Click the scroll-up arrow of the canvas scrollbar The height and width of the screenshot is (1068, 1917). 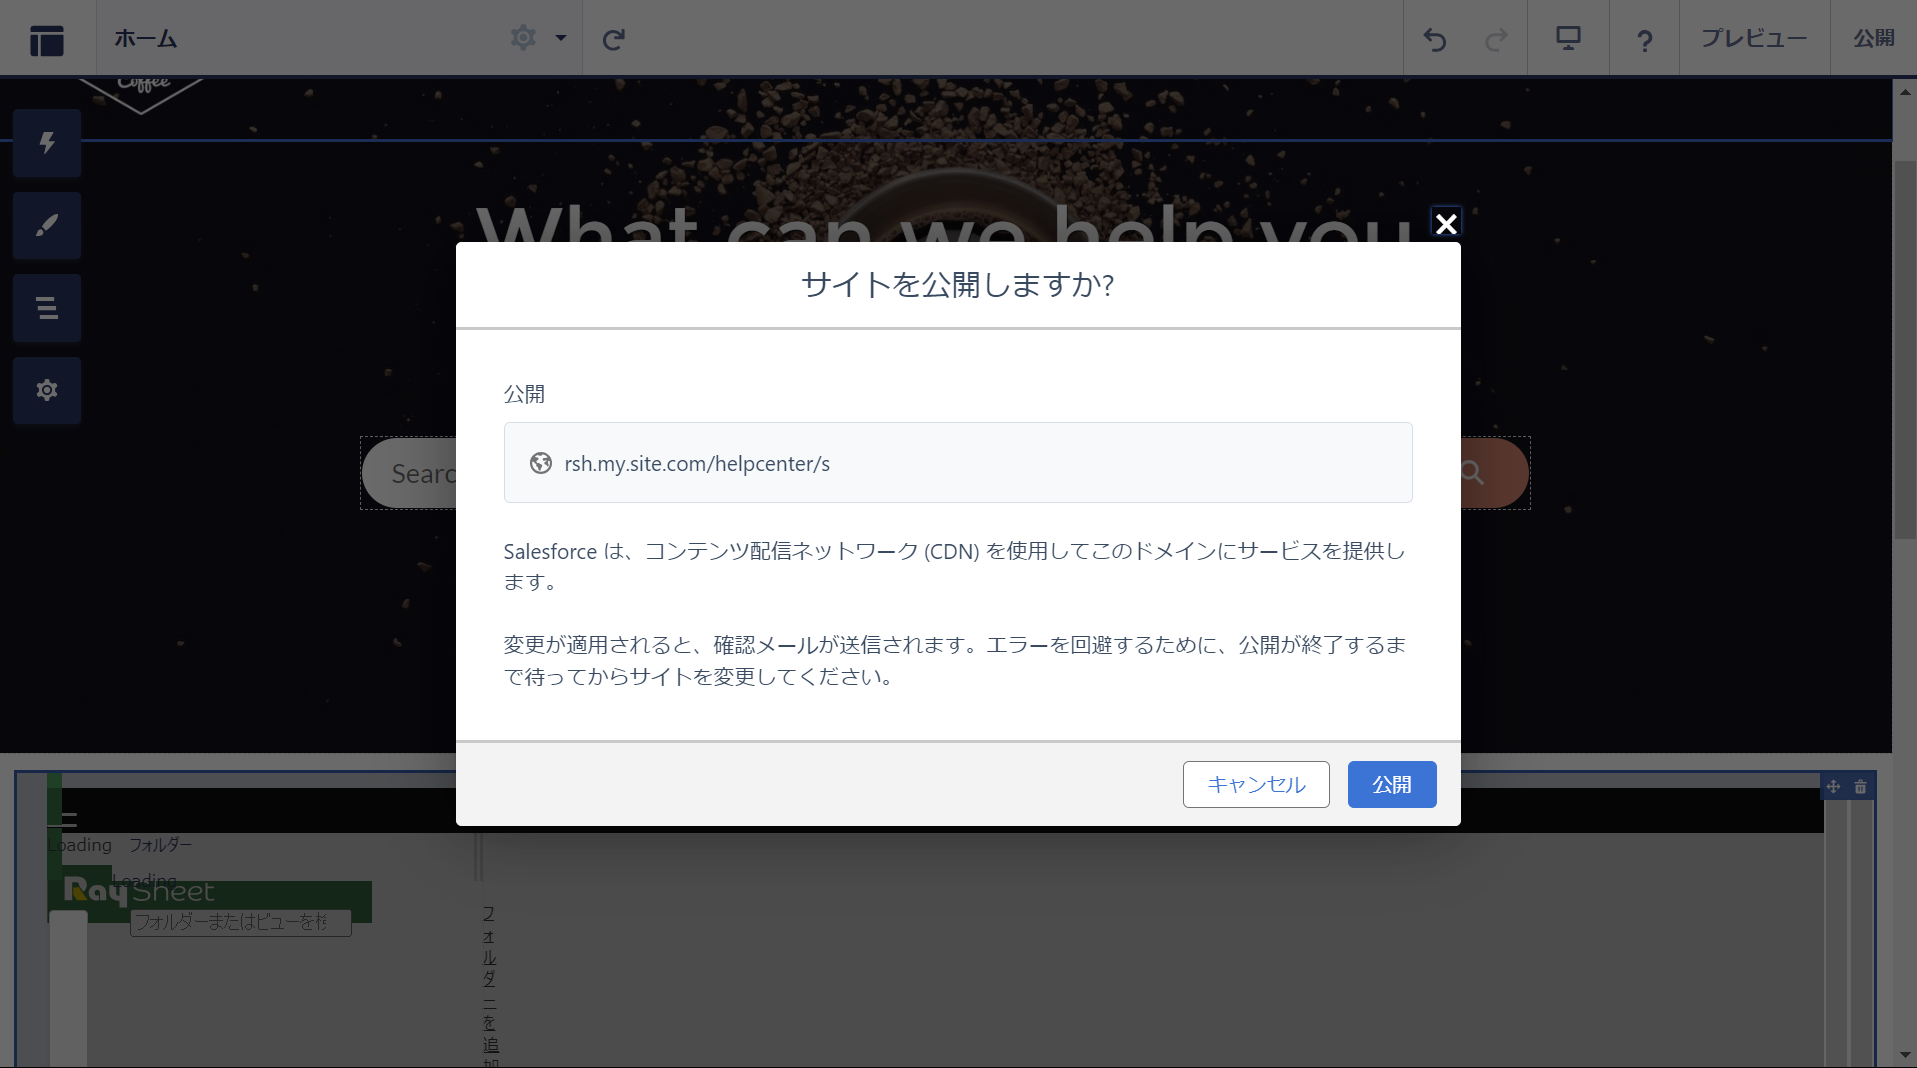point(1905,91)
